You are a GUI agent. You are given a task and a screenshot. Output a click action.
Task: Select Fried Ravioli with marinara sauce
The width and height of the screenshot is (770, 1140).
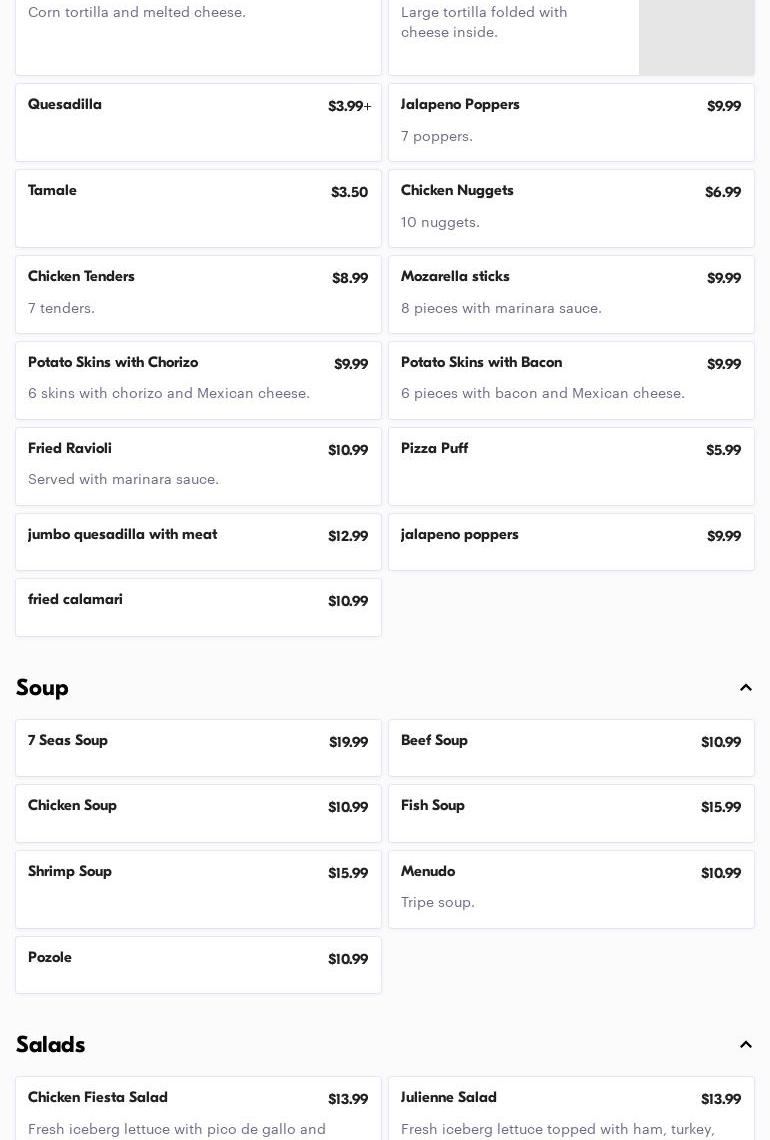(198, 466)
